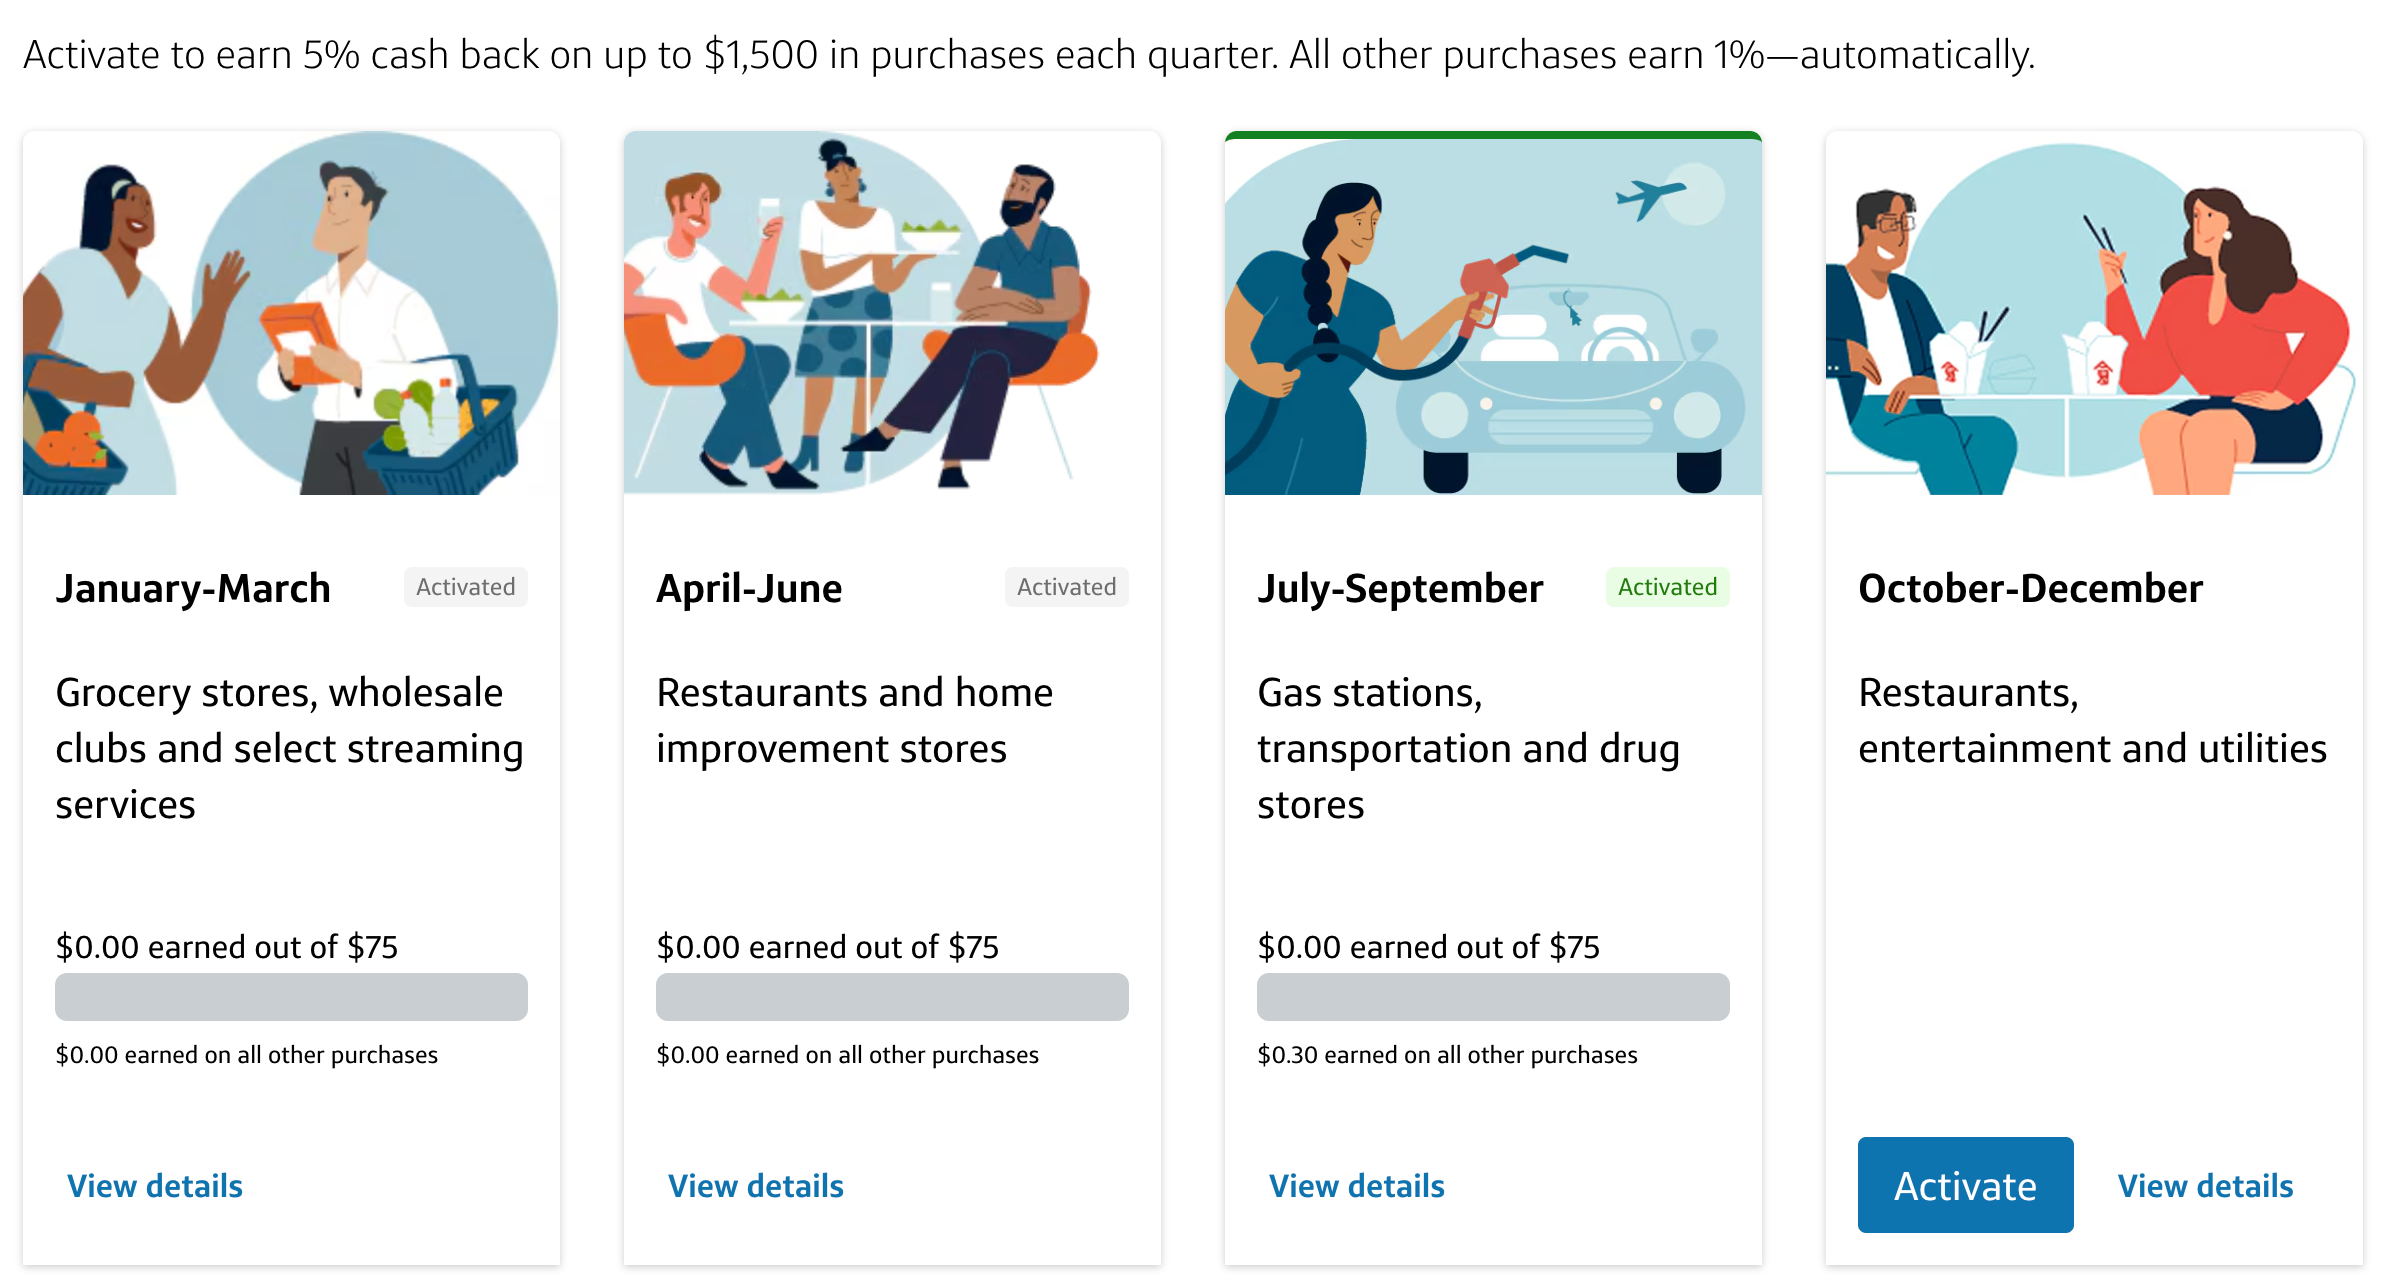
Task: Open View details for July-September
Action: pos(1357,1186)
